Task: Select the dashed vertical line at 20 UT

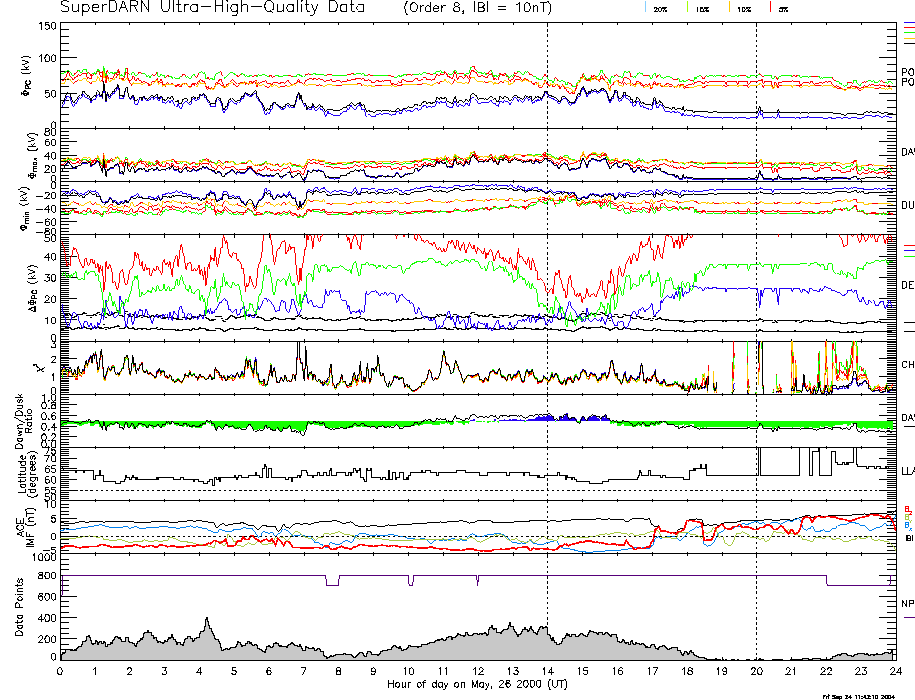Action: click(756, 300)
